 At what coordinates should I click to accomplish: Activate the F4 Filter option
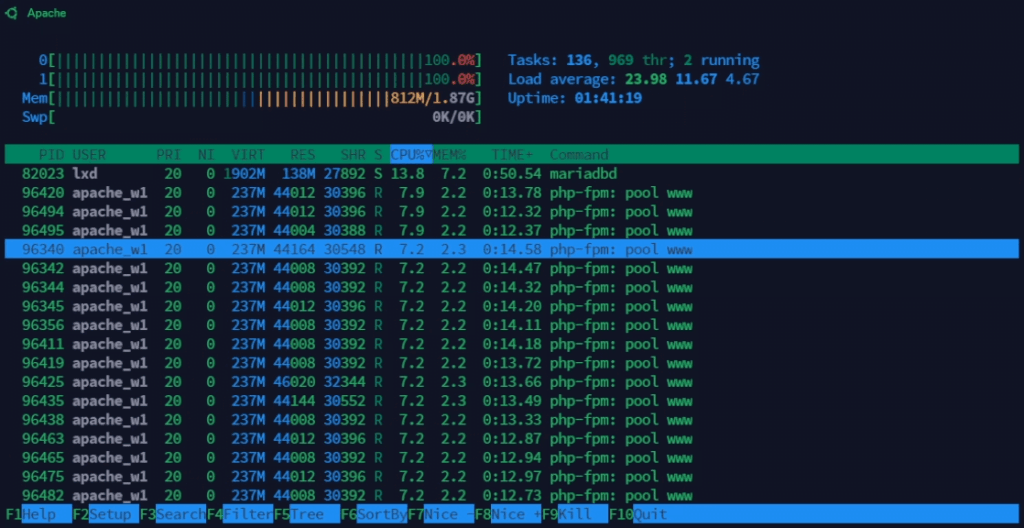click(x=240, y=514)
